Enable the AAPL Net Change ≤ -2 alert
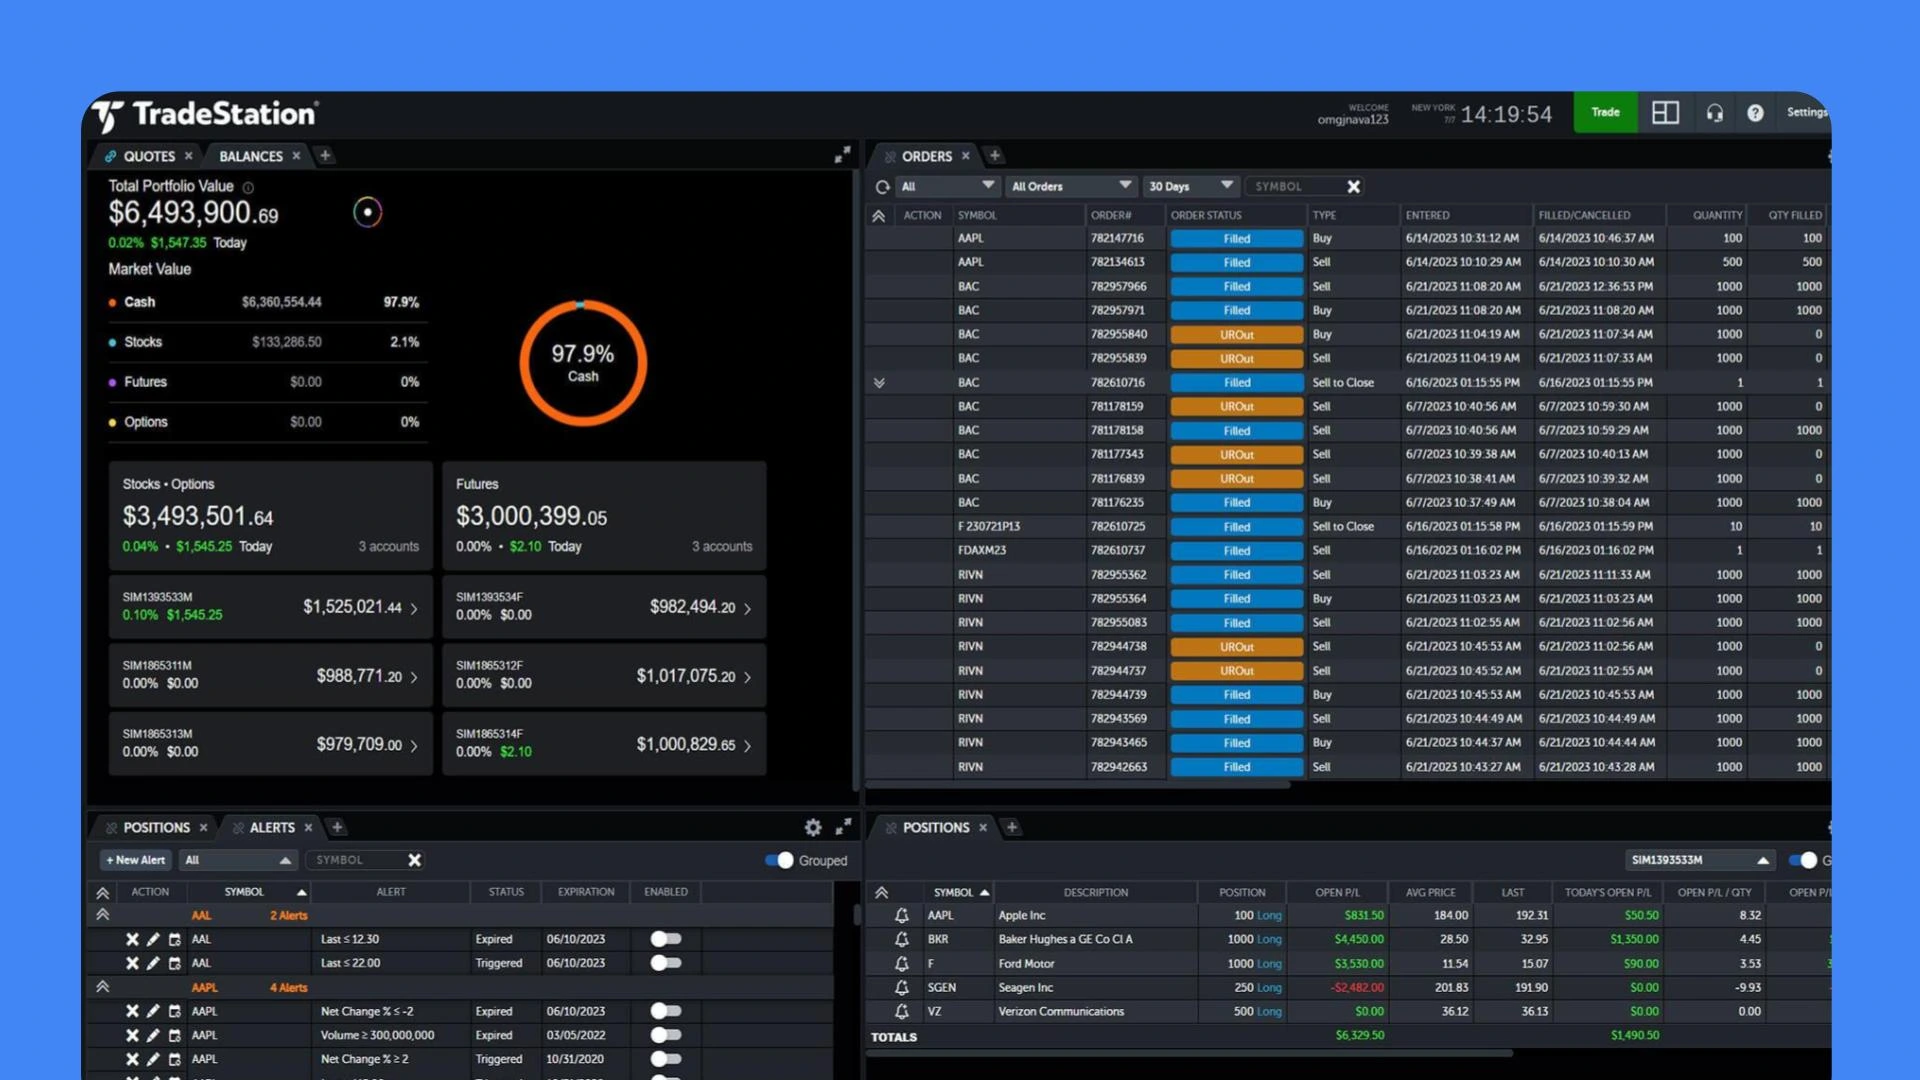 [x=665, y=1012]
